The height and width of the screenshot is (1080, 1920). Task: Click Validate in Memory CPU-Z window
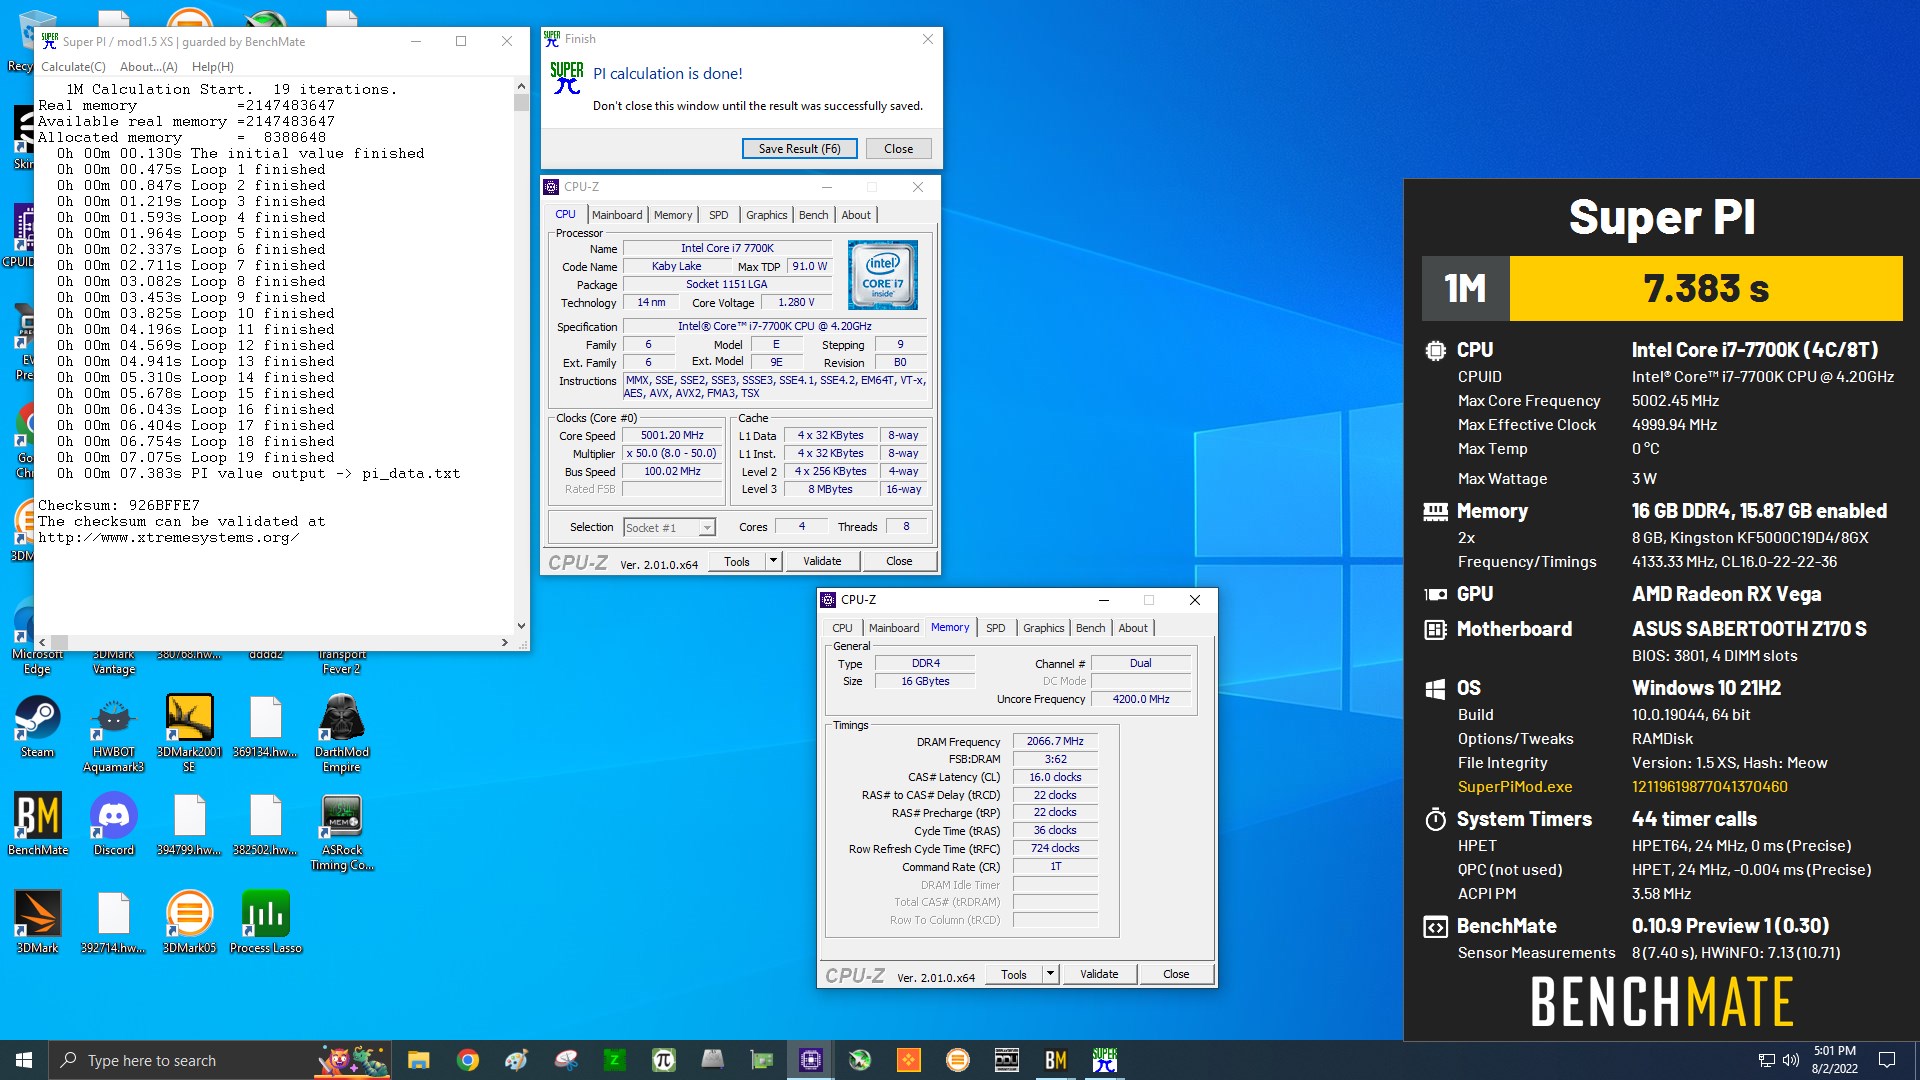(x=1099, y=975)
